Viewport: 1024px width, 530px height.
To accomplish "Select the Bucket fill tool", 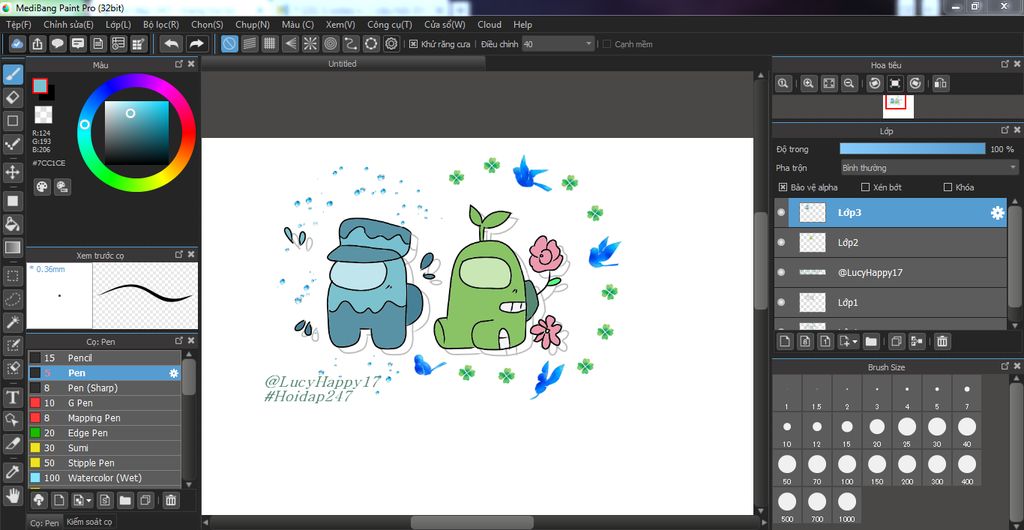I will pyautogui.click(x=12, y=224).
